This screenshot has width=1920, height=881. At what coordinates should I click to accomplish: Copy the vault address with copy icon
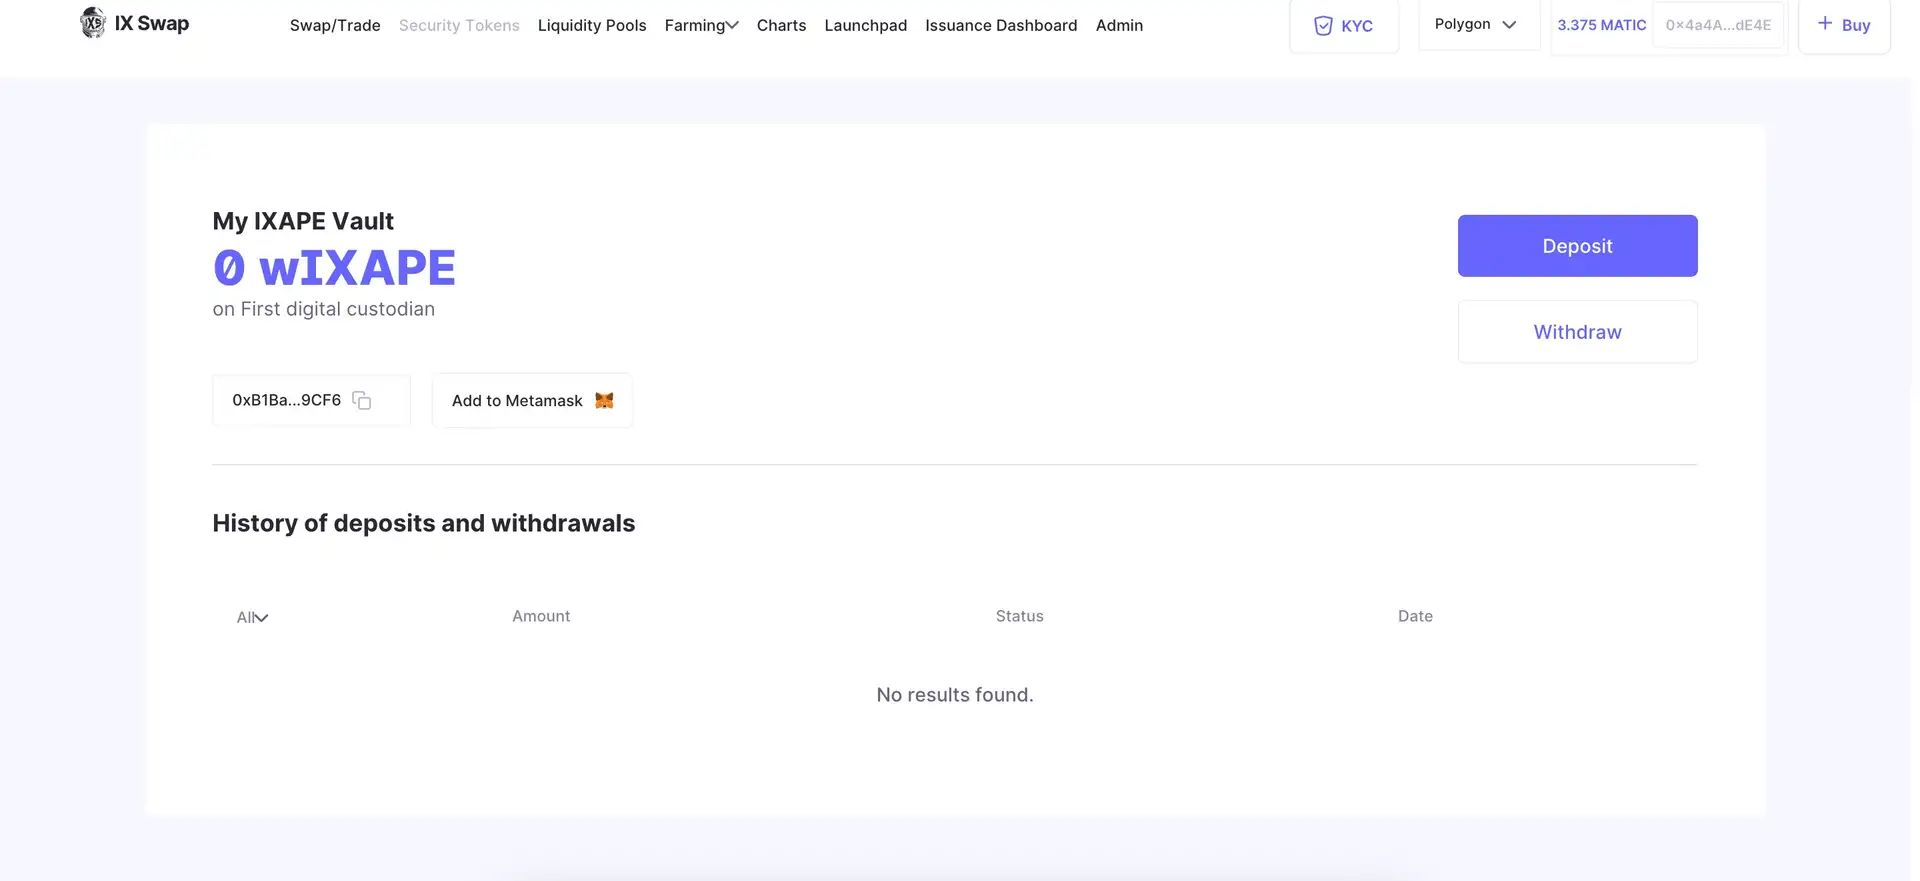[362, 400]
